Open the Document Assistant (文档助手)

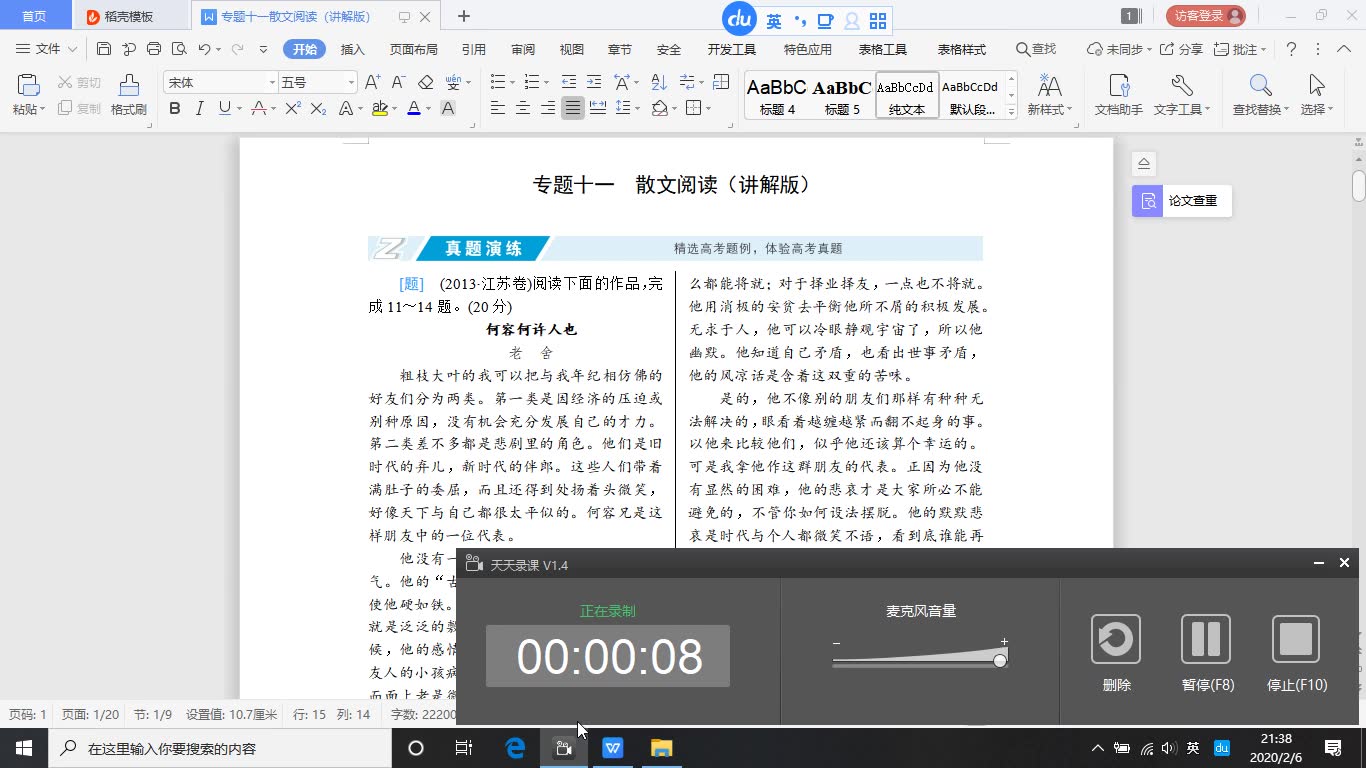[1118, 95]
